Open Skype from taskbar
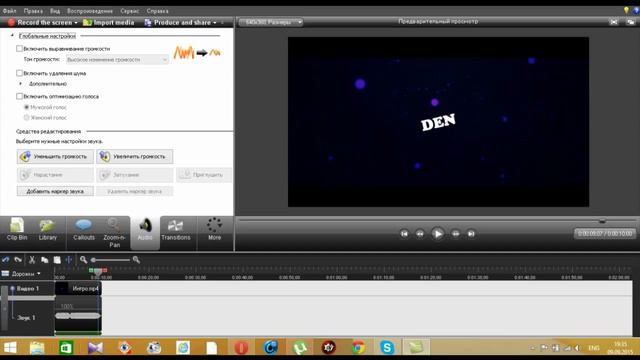Screen dimensions: 640x360 [x=387, y=347]
